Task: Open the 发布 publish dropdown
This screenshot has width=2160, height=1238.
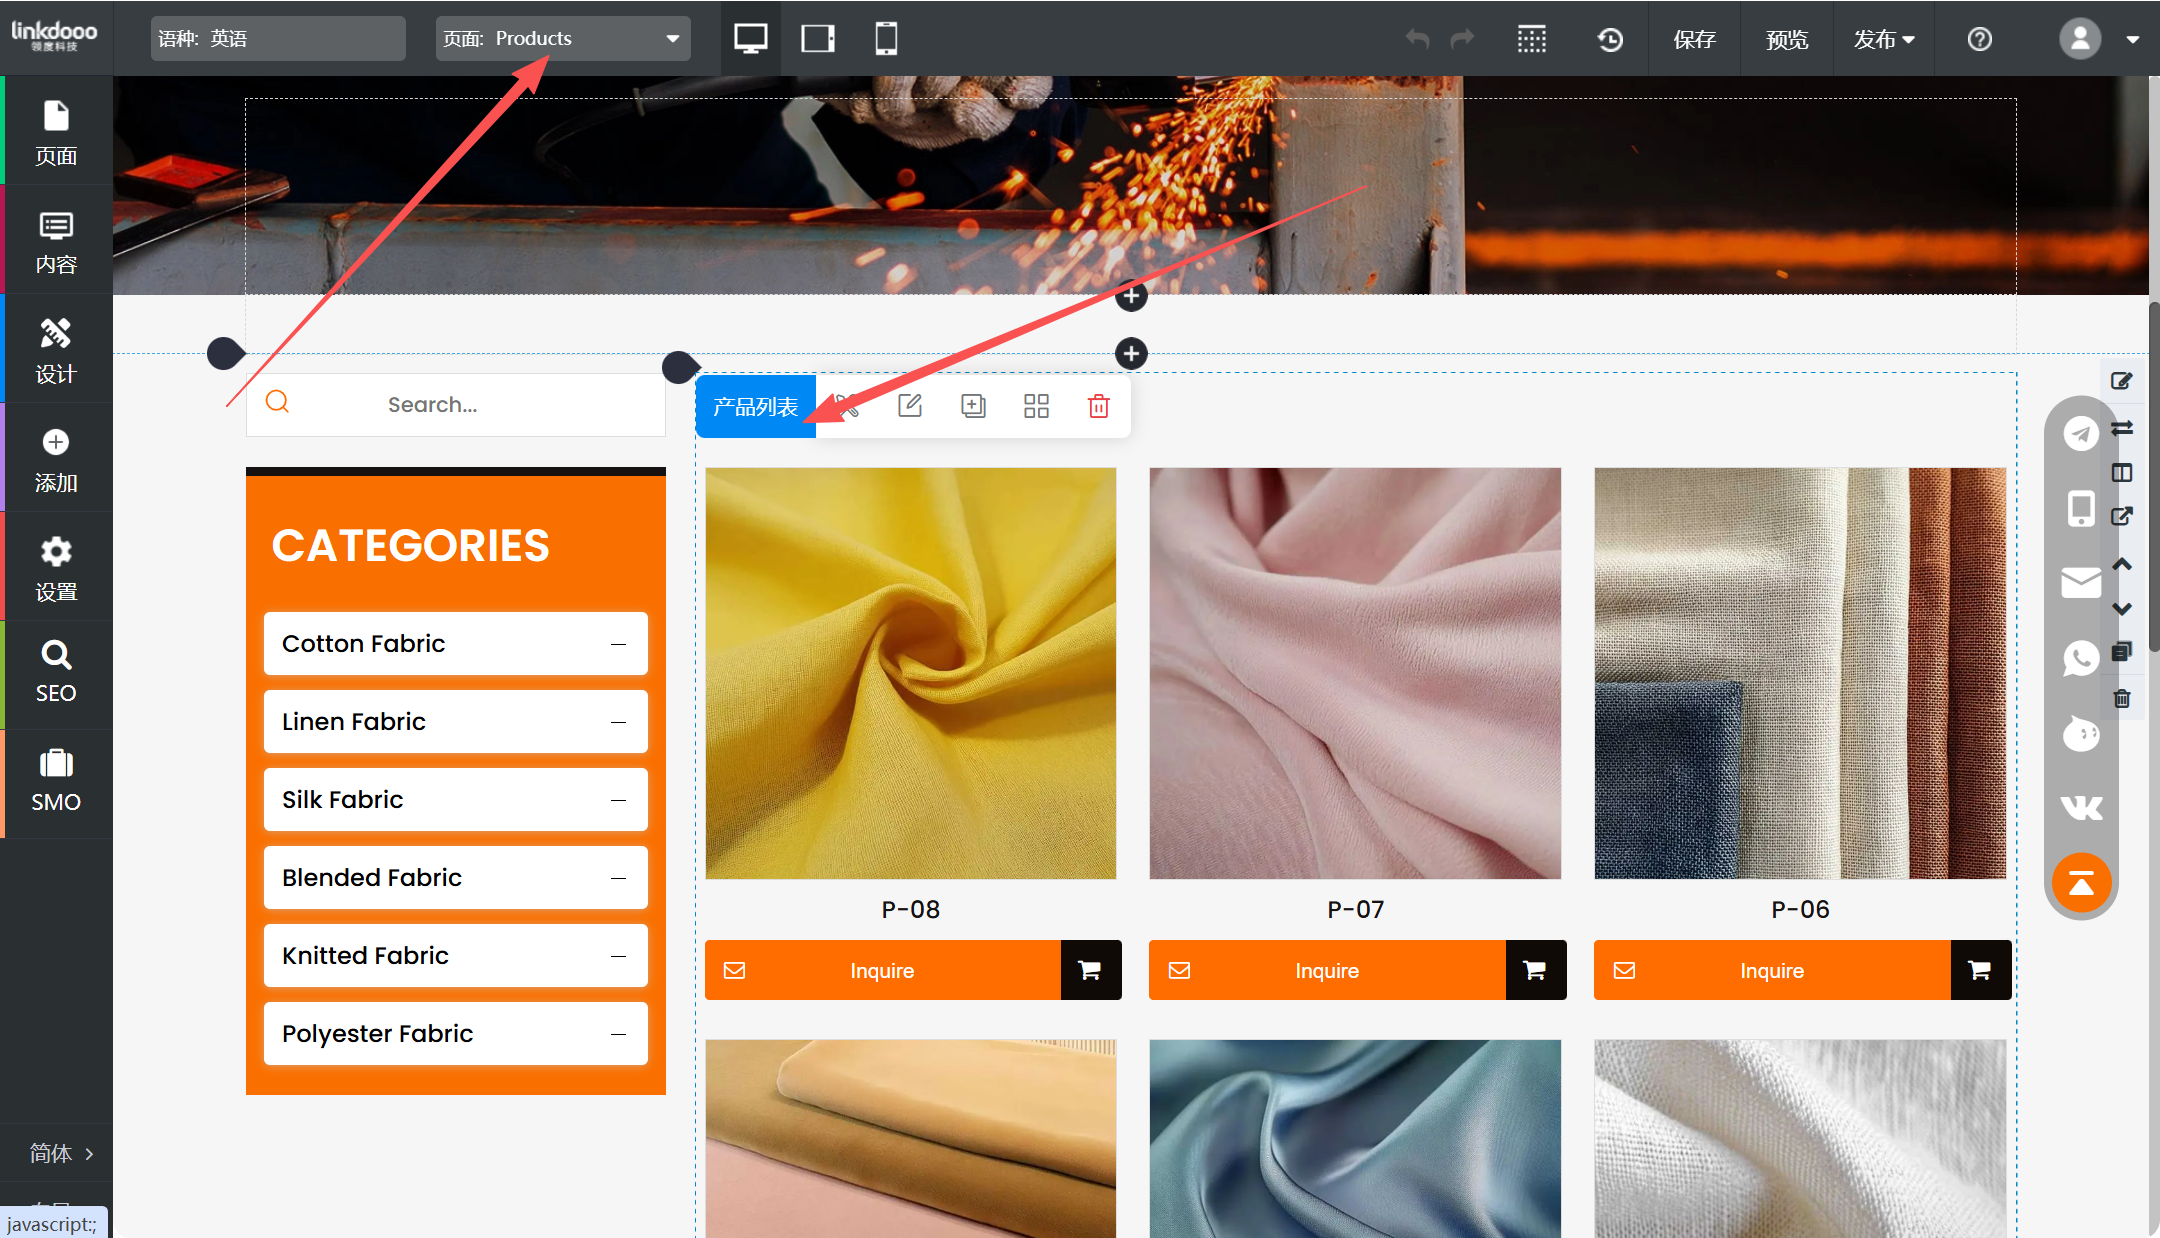Action: [1883, 39]
